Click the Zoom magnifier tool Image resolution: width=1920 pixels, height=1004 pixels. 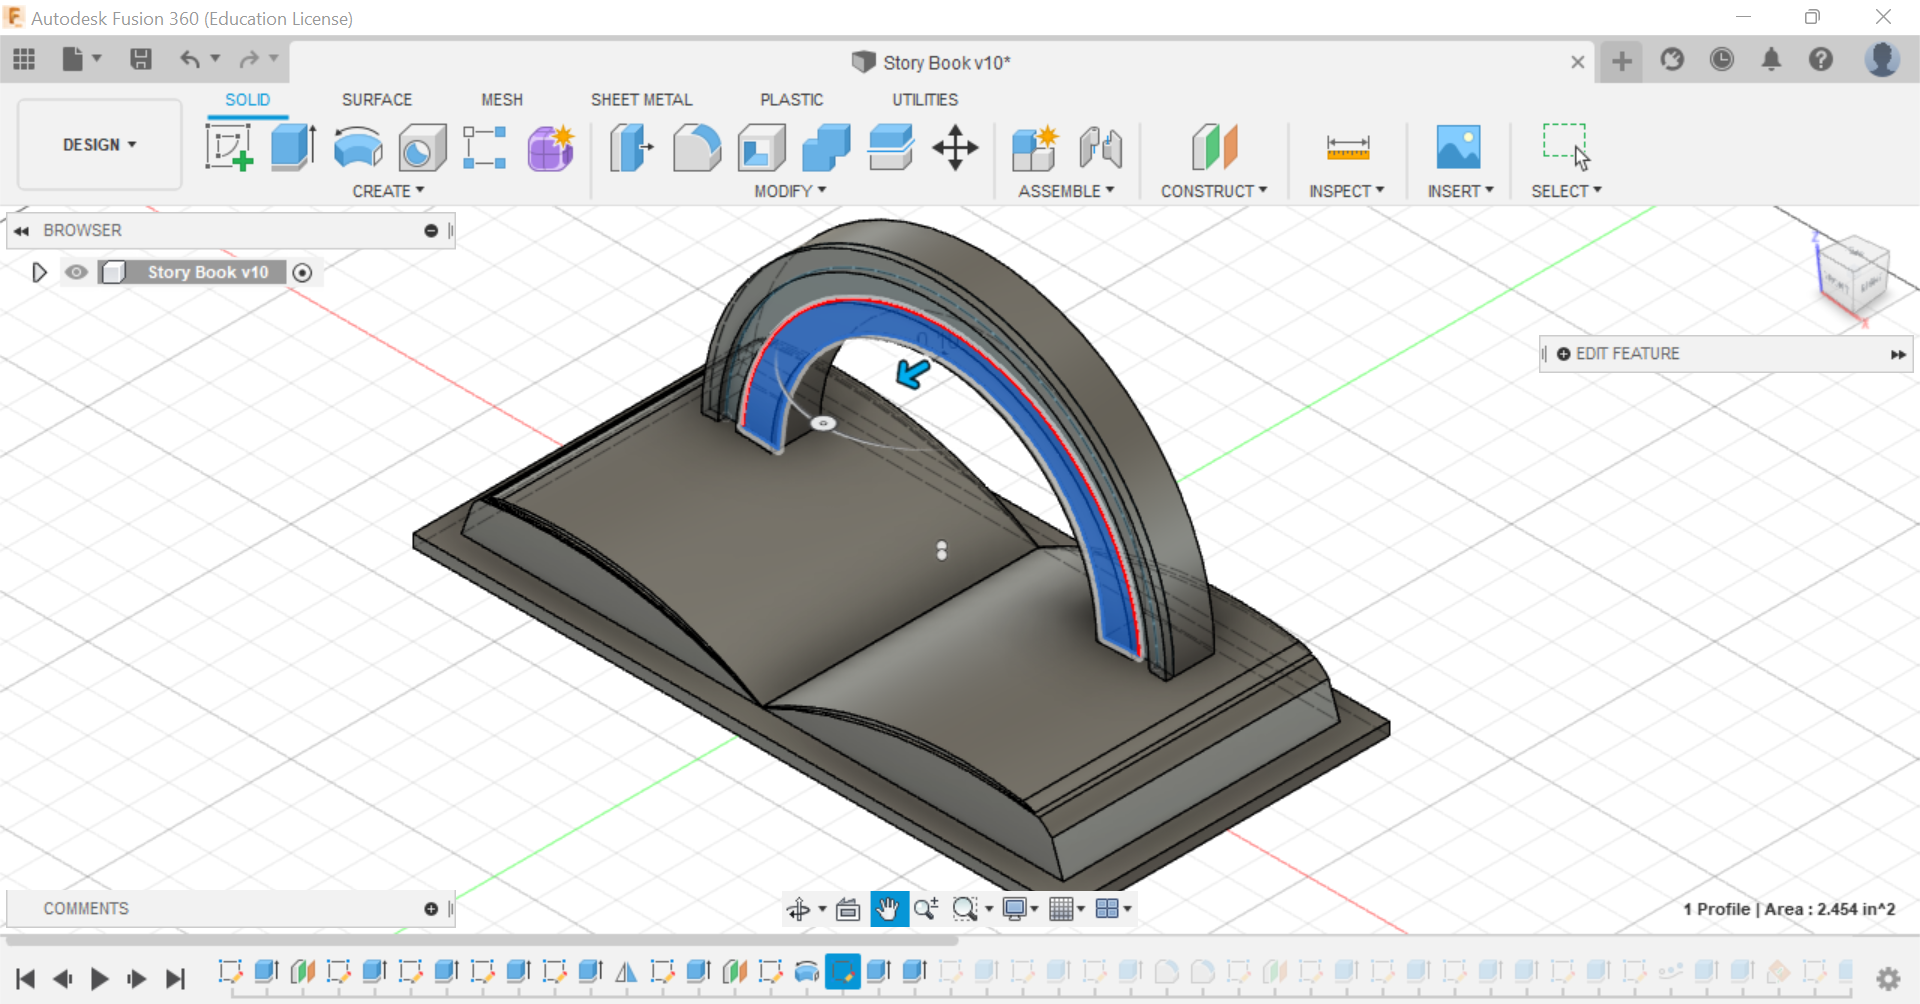click(x=925, y=909)
